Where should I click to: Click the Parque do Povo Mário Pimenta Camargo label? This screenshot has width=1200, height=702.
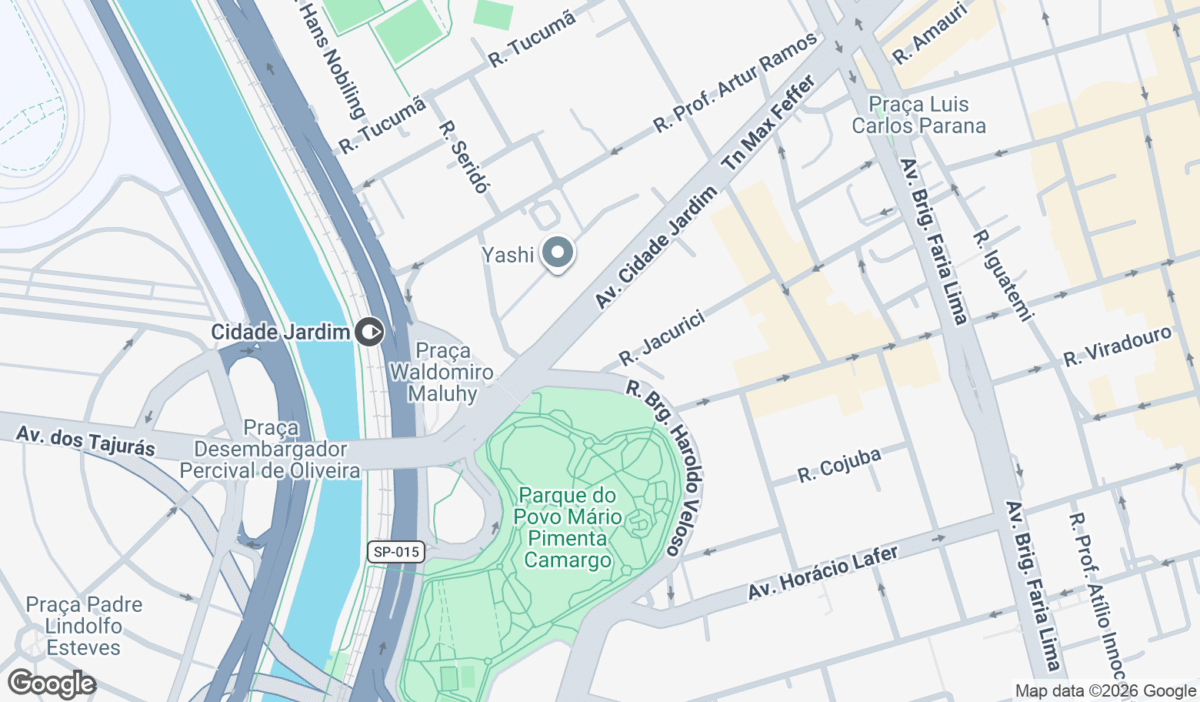568,528
